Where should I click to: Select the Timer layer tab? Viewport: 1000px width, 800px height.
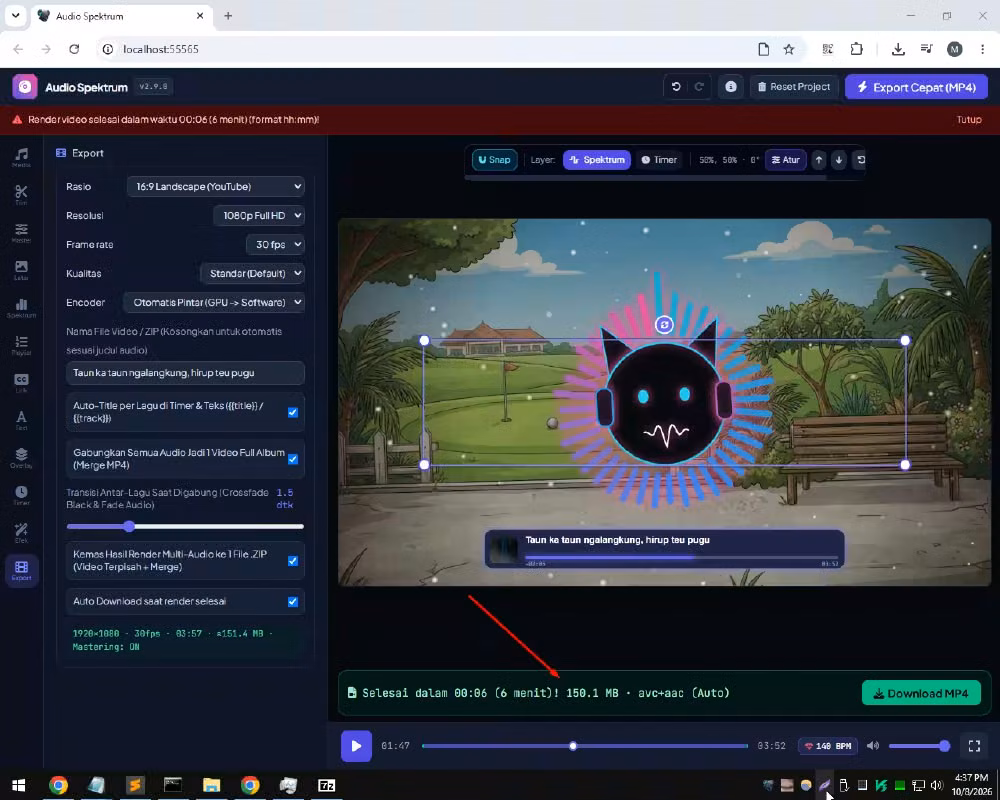point(659,160)
